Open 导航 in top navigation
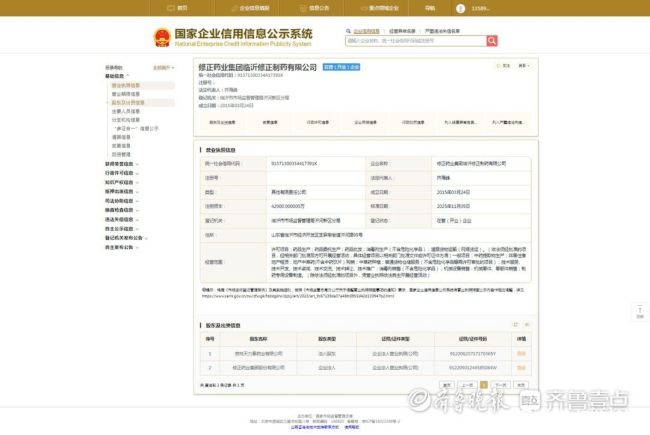The height and width of the screenshot is (435, 650). click(x=430, y=8)
